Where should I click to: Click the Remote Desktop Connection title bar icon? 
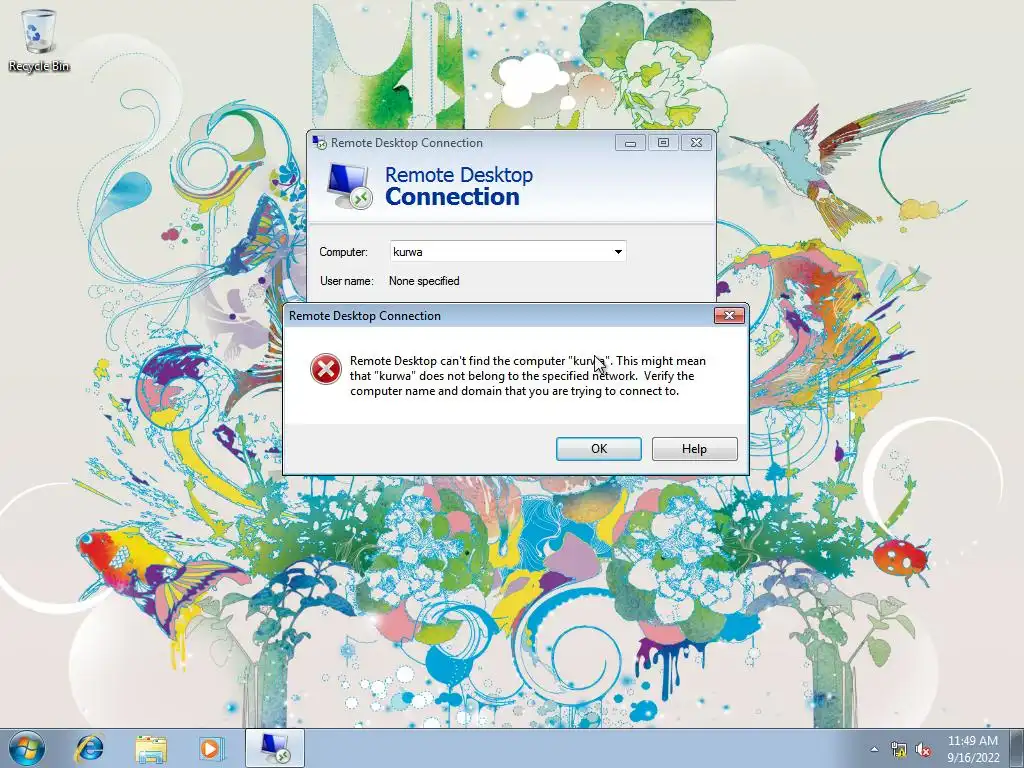[319, 142]
